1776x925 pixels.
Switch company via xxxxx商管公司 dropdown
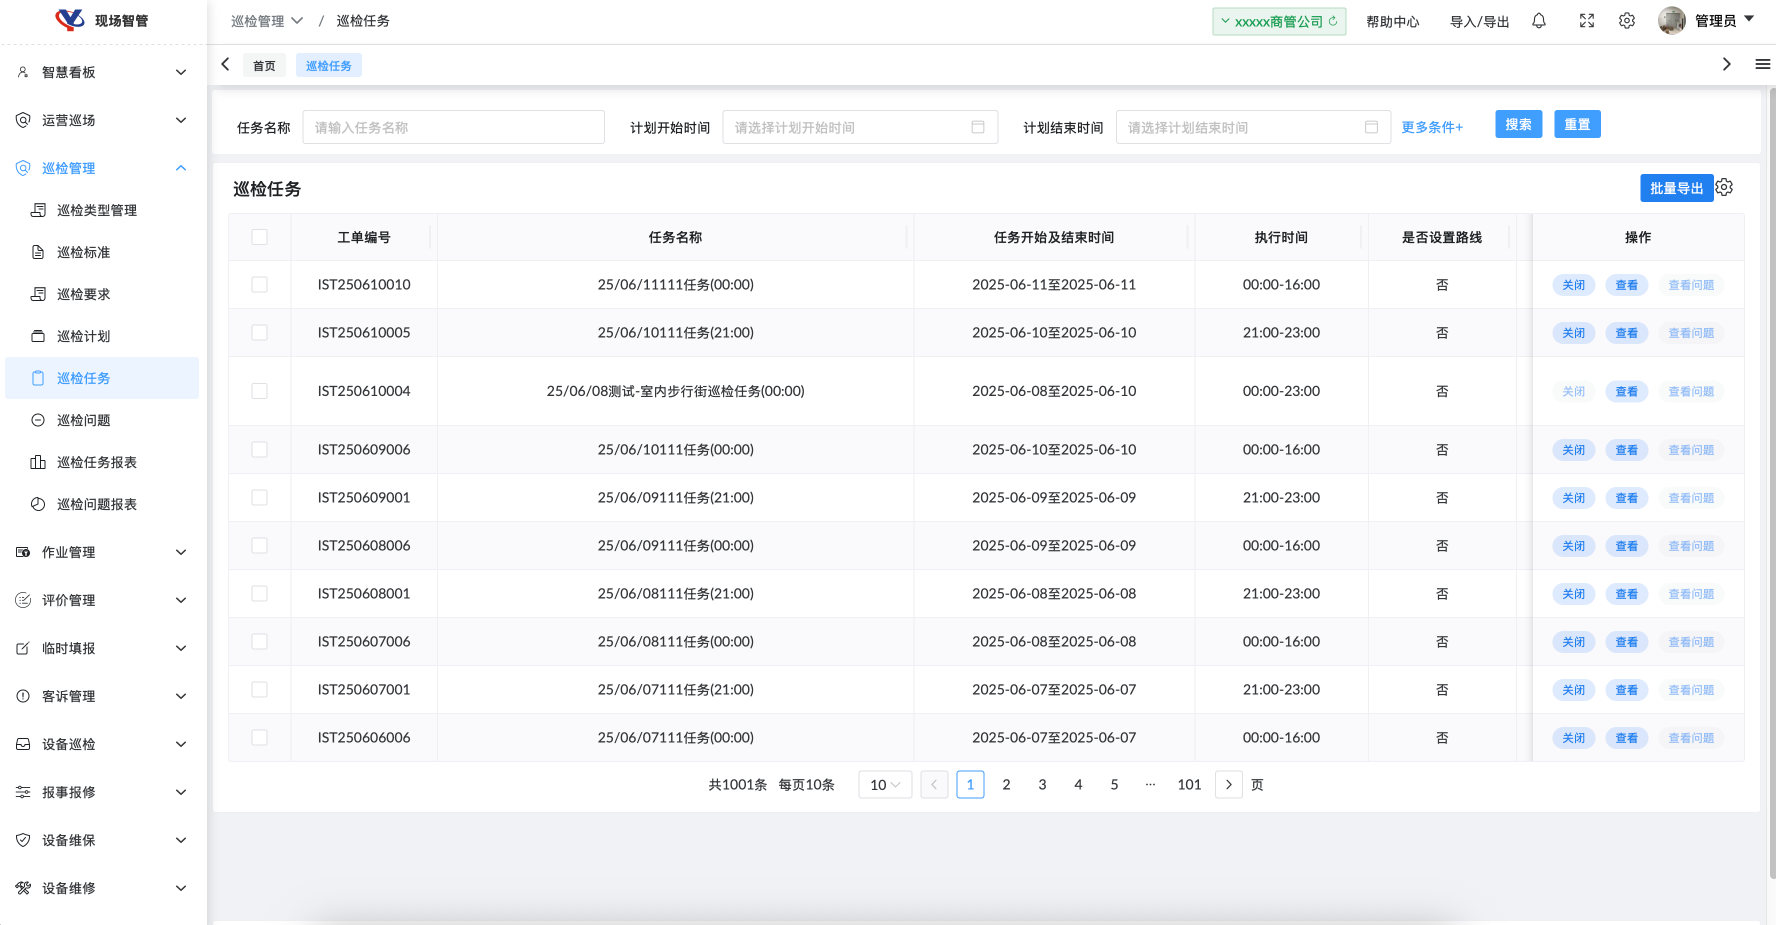tap(1279, 21)
